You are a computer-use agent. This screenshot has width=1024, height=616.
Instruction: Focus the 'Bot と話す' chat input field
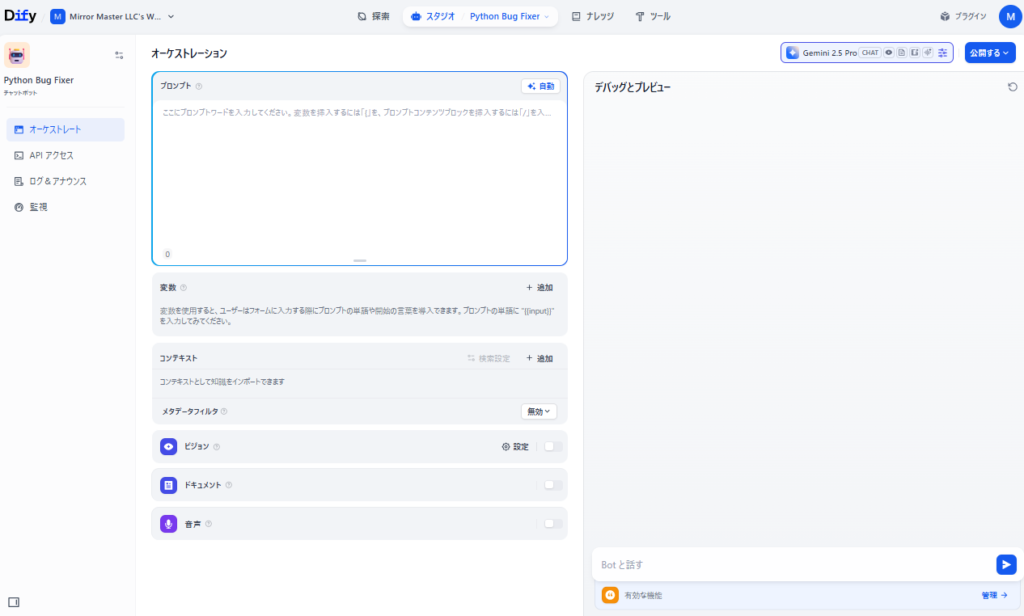click(790, 565)
